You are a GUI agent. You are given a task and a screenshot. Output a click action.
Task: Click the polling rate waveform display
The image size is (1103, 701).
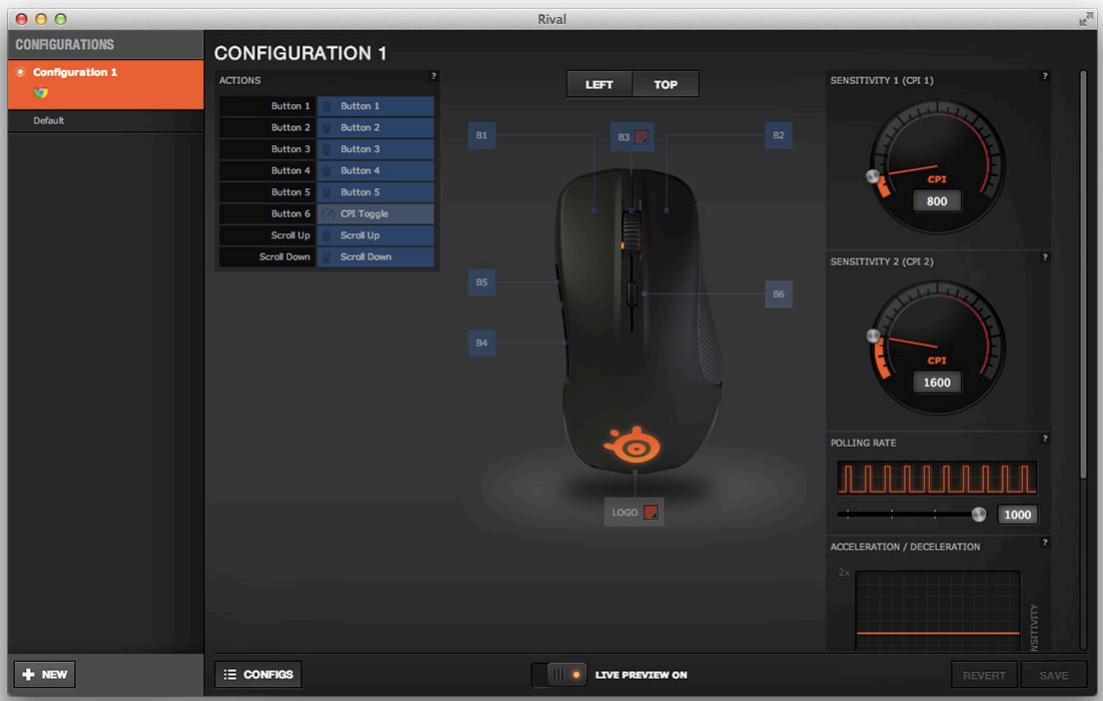click(937, 478)
